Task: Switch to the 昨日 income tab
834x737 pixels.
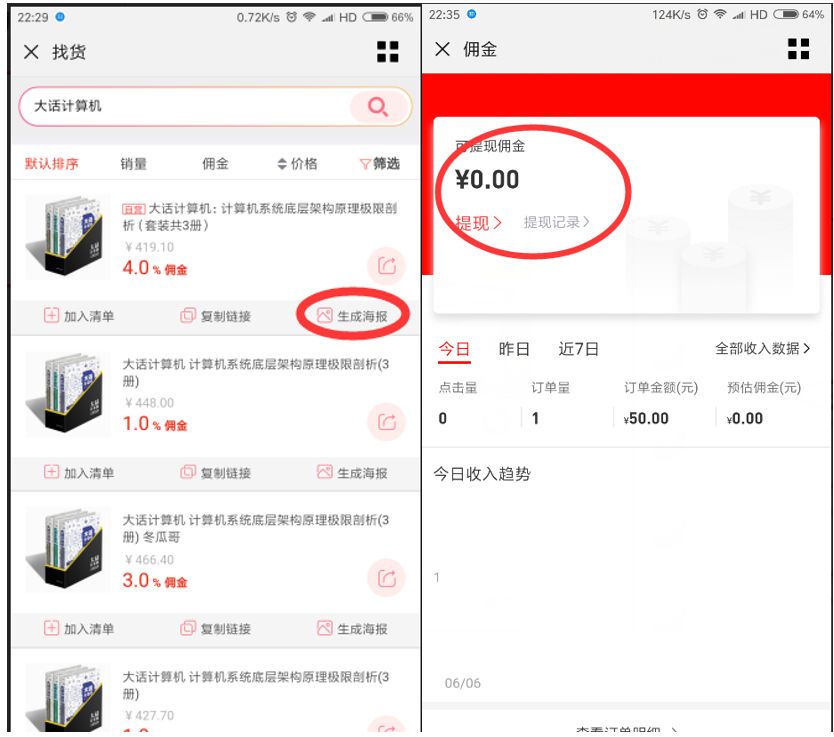Action: (514, 349)
